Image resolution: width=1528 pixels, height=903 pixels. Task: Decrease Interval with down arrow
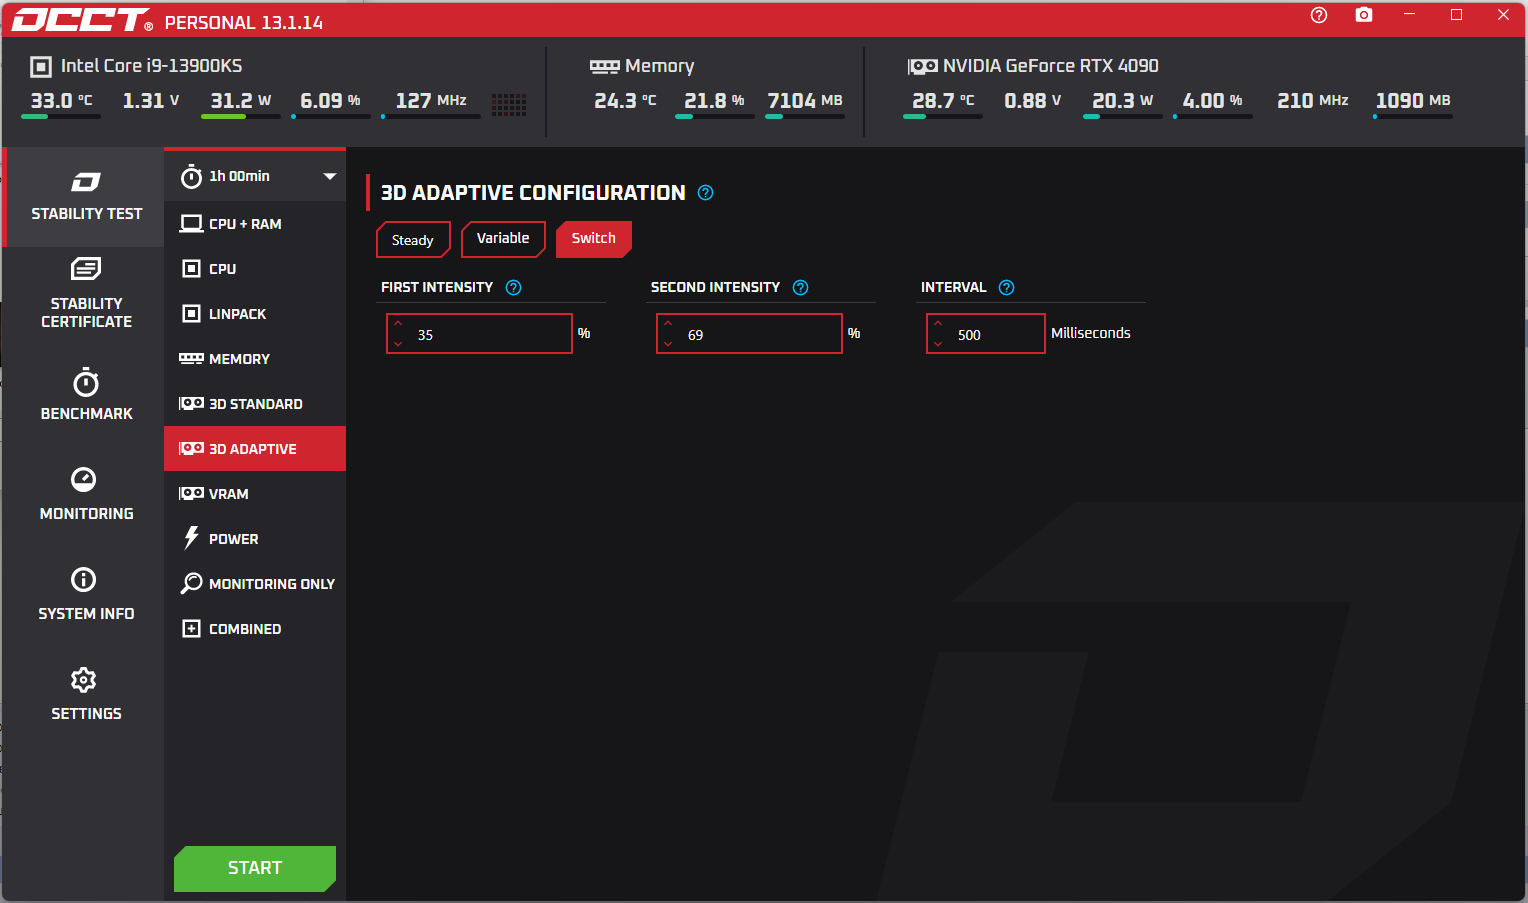click(938, 344)
